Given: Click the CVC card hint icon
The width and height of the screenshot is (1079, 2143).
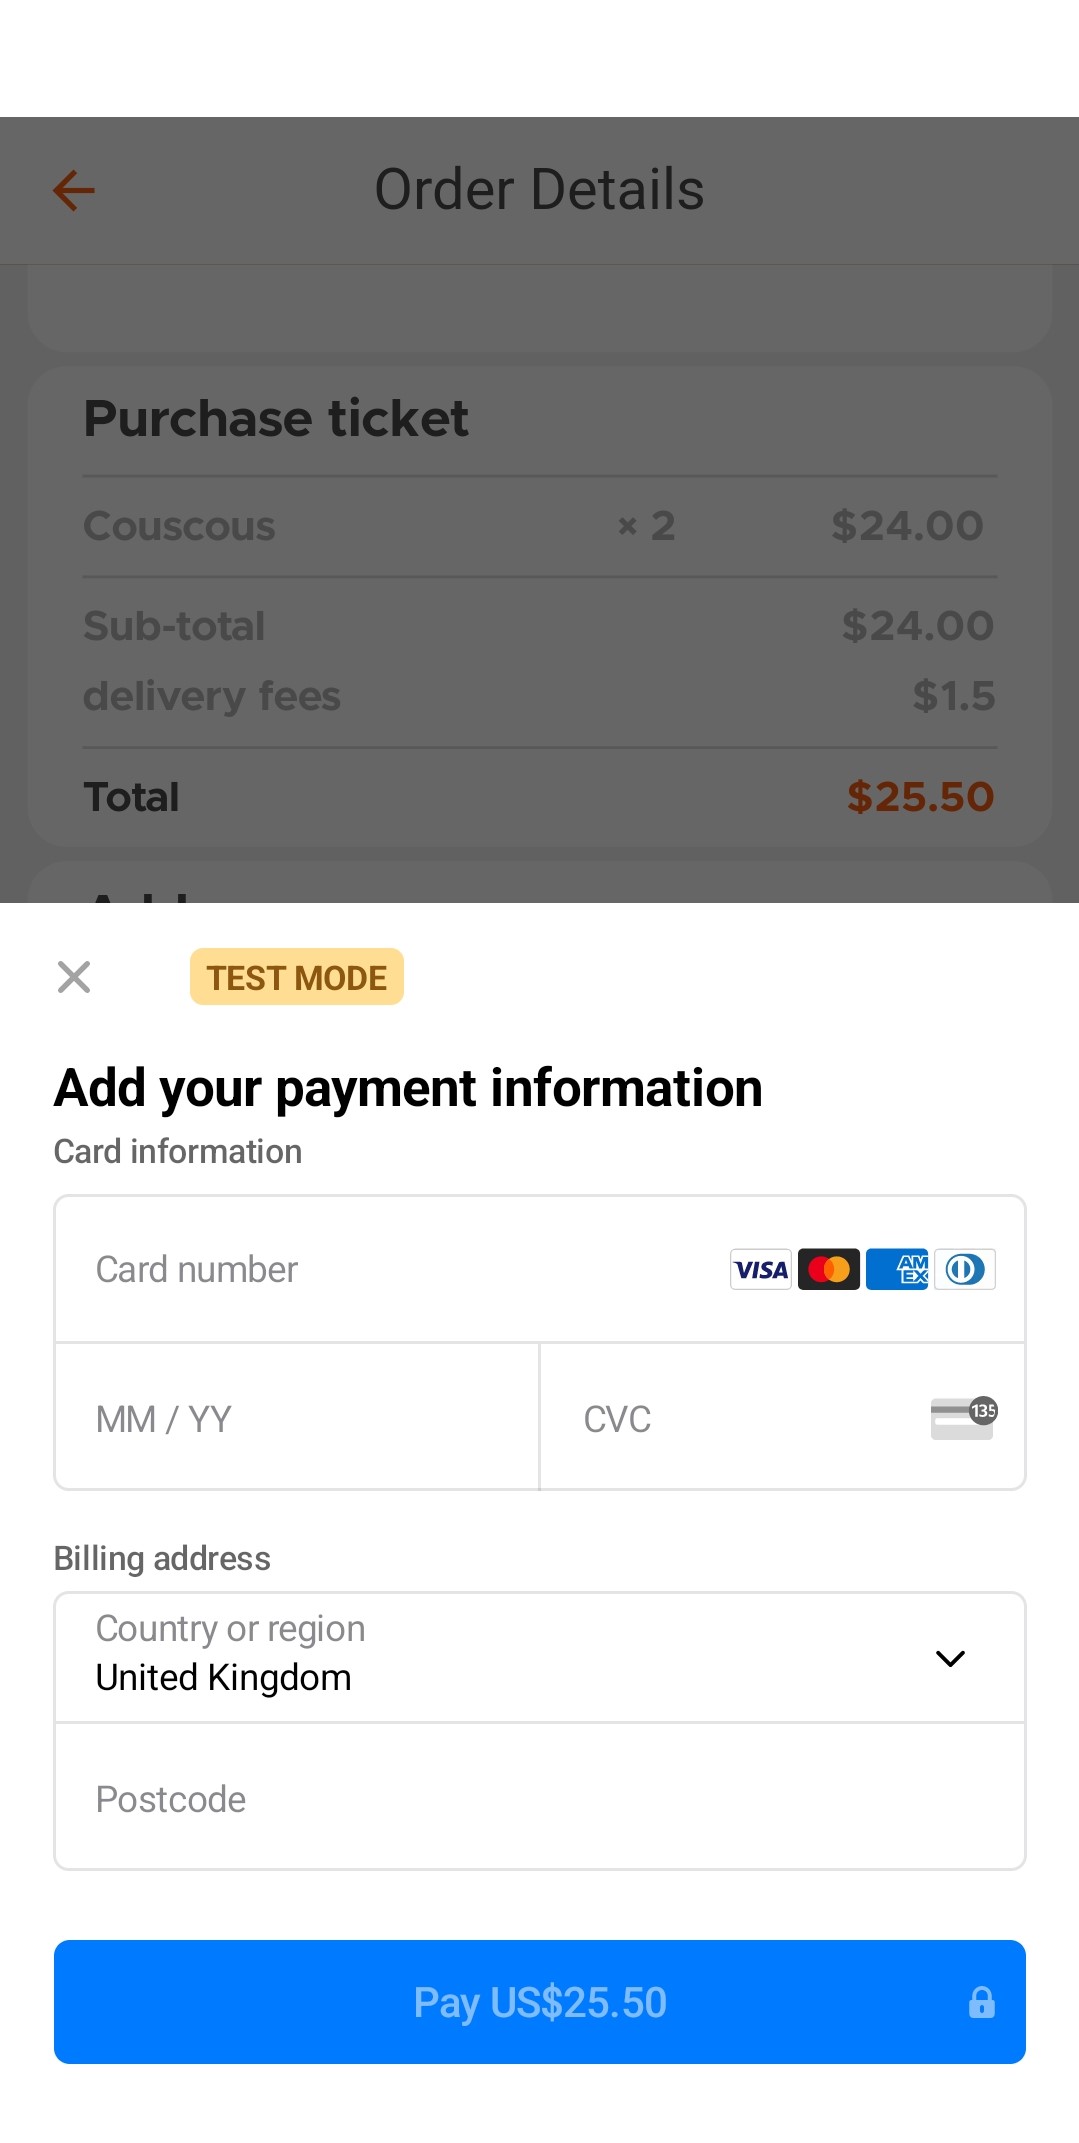Looking at the screenshot, I should (963, 1418).
